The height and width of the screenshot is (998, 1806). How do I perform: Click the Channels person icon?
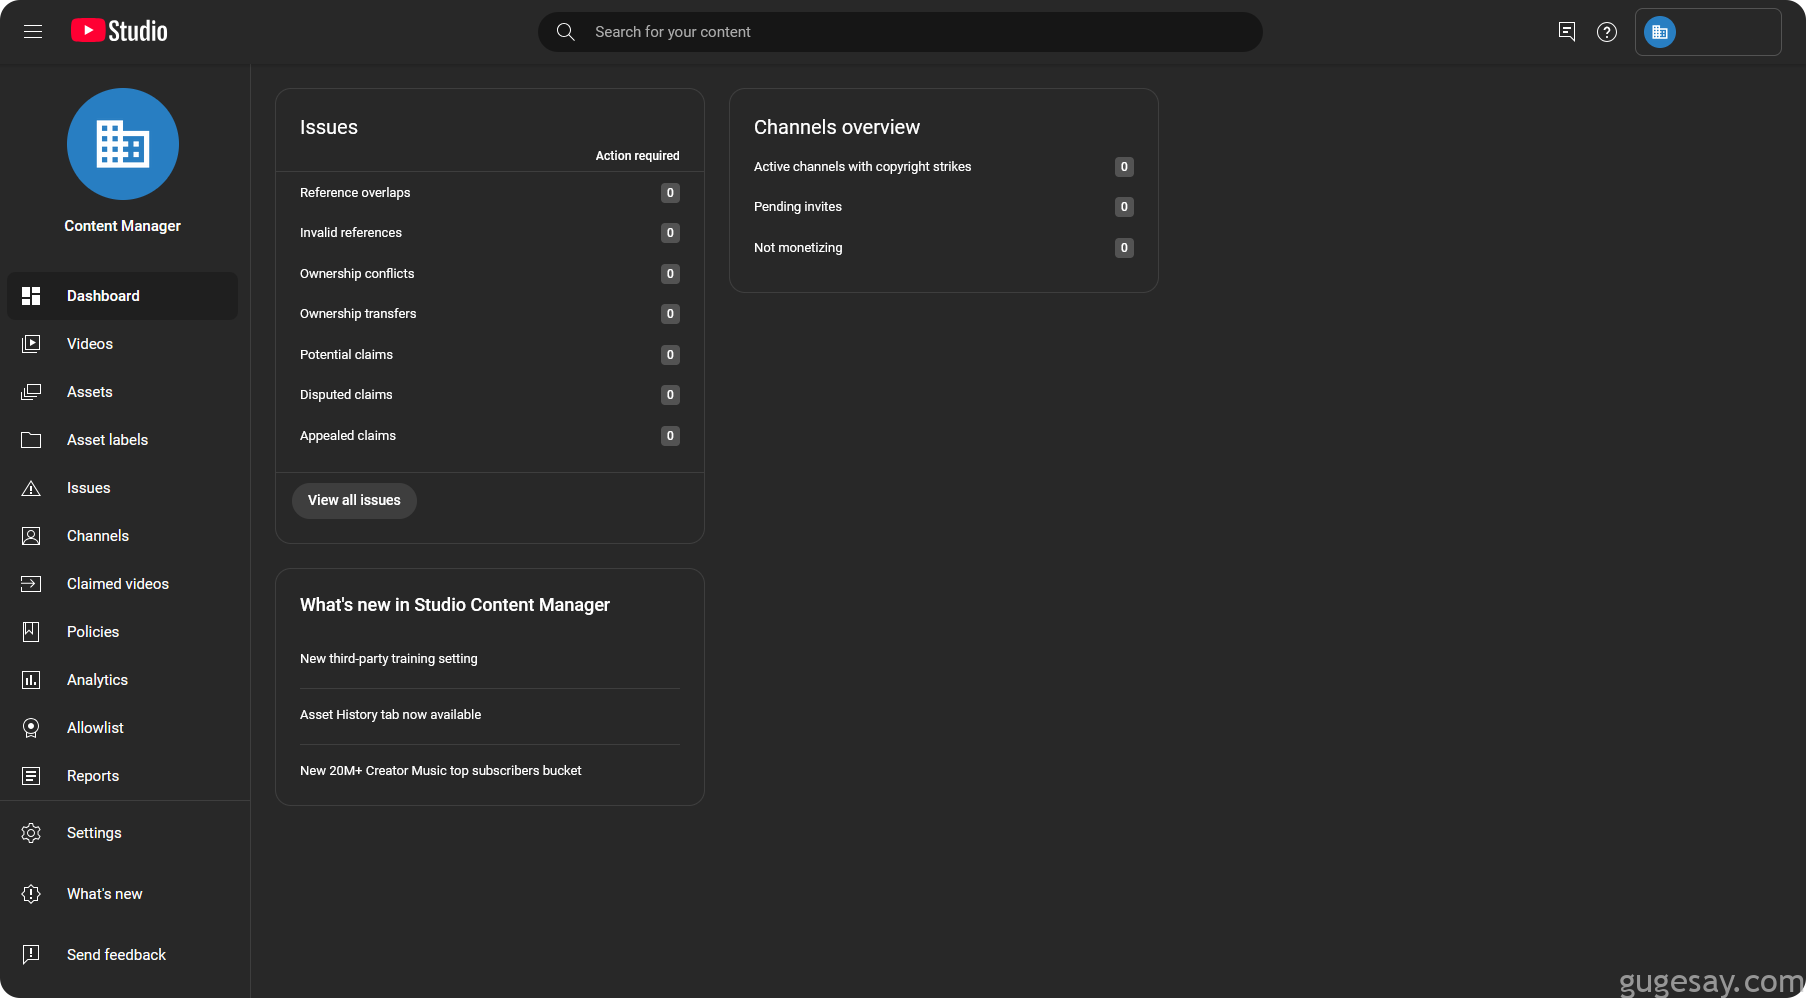pyautogui.click(x=31, y=536)
